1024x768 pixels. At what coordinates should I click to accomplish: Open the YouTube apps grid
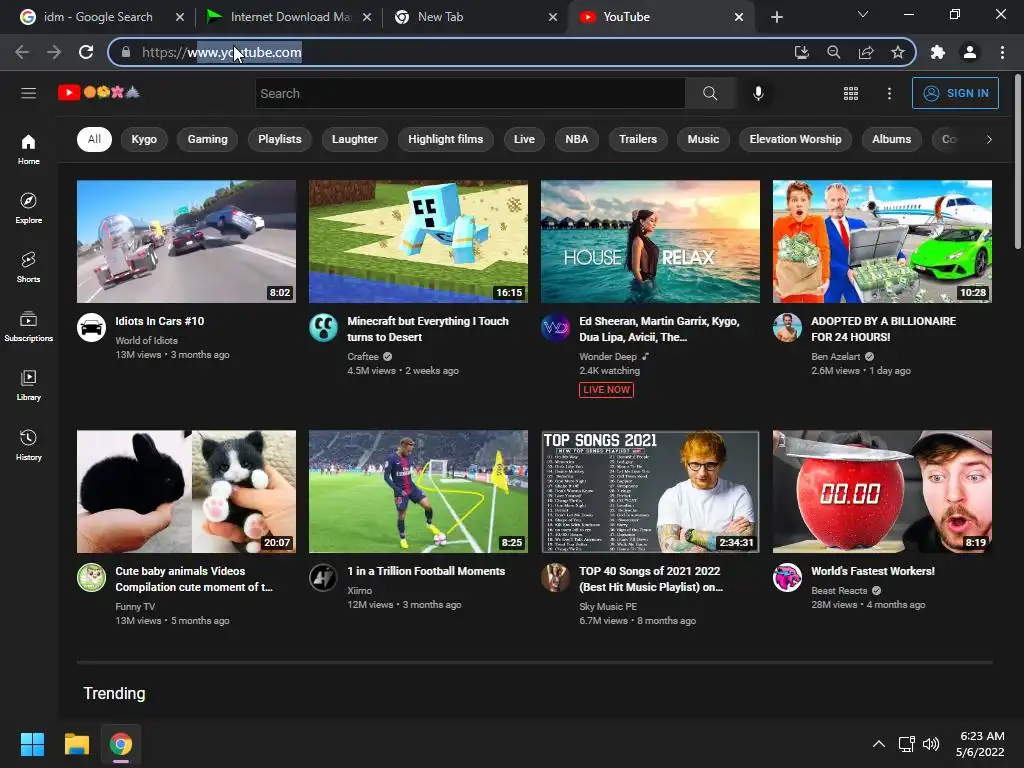(x=850, y=93)
